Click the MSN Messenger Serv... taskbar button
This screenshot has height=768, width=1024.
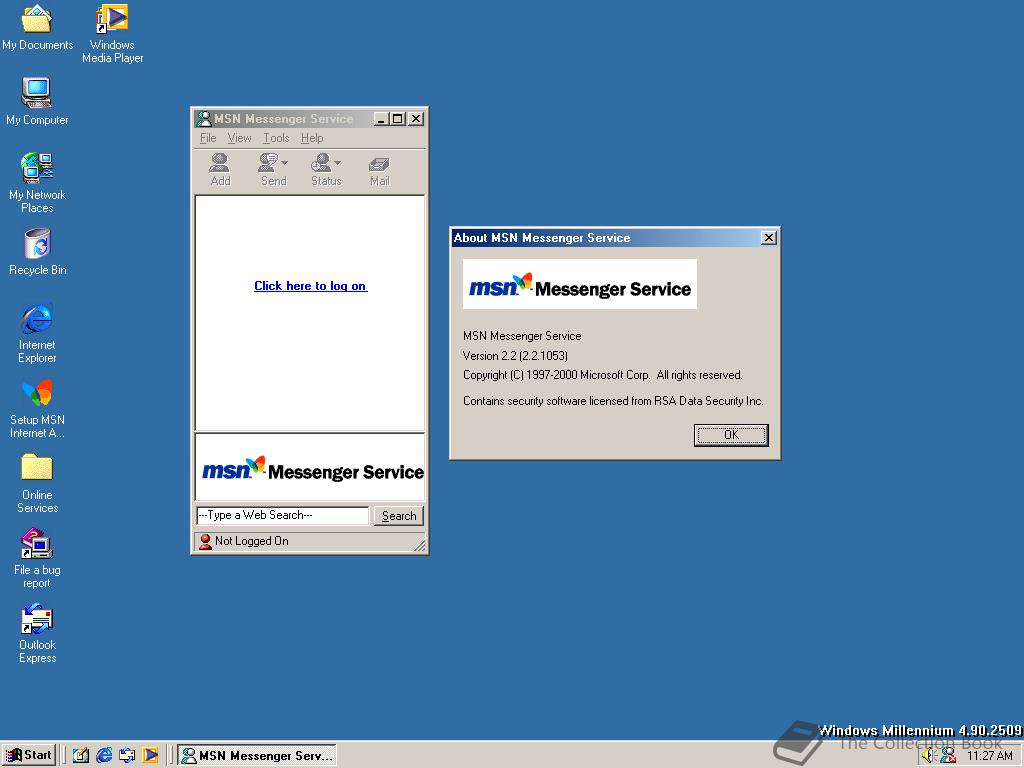[257, 756]
